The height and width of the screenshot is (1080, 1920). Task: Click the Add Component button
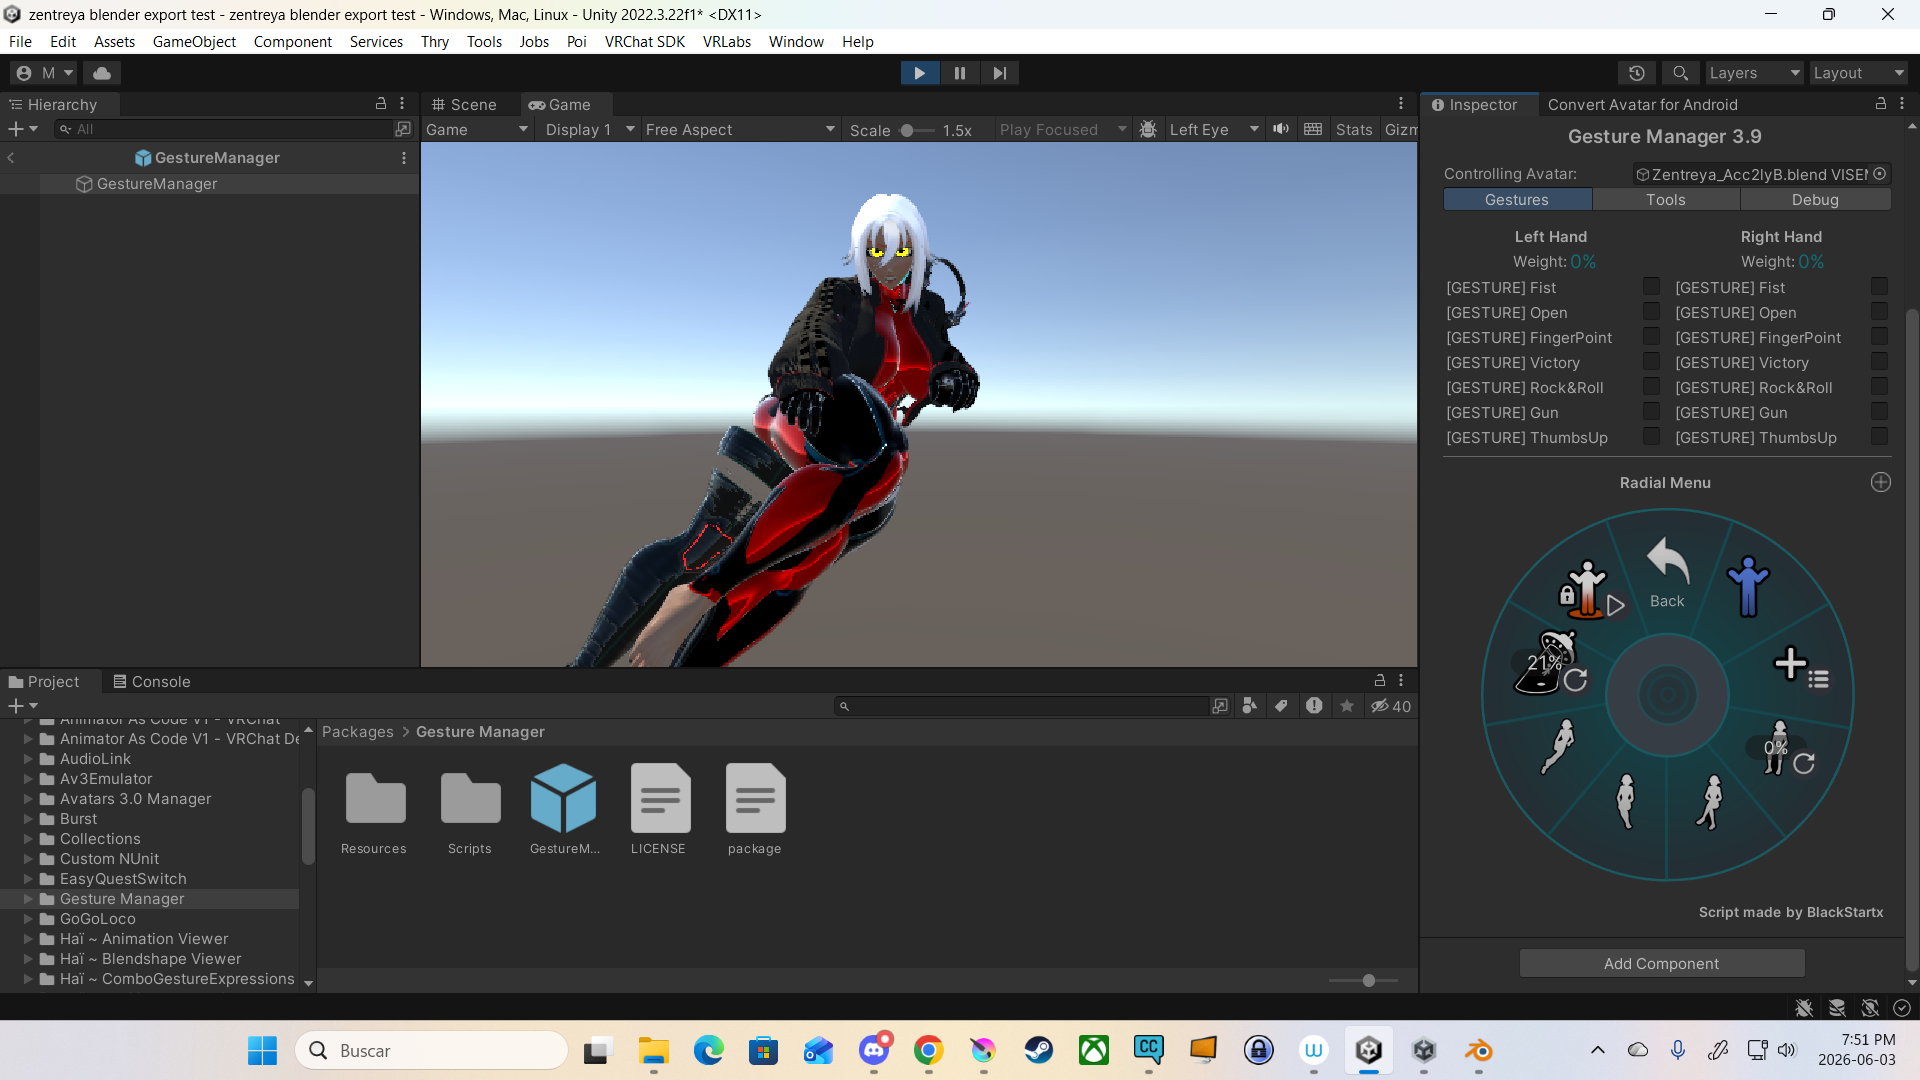click(x=1662, y=964)
